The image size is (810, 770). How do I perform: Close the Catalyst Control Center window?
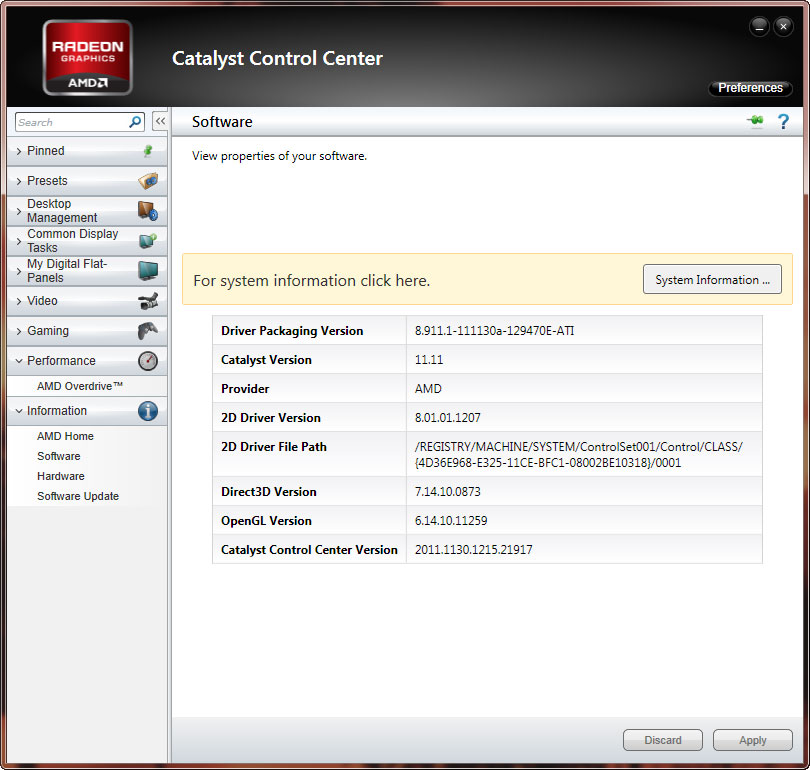[x=783, y=26]
